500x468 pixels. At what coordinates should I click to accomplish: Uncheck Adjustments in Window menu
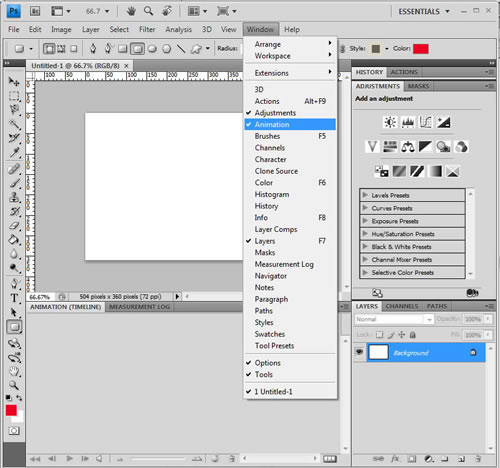pos(290,113)
